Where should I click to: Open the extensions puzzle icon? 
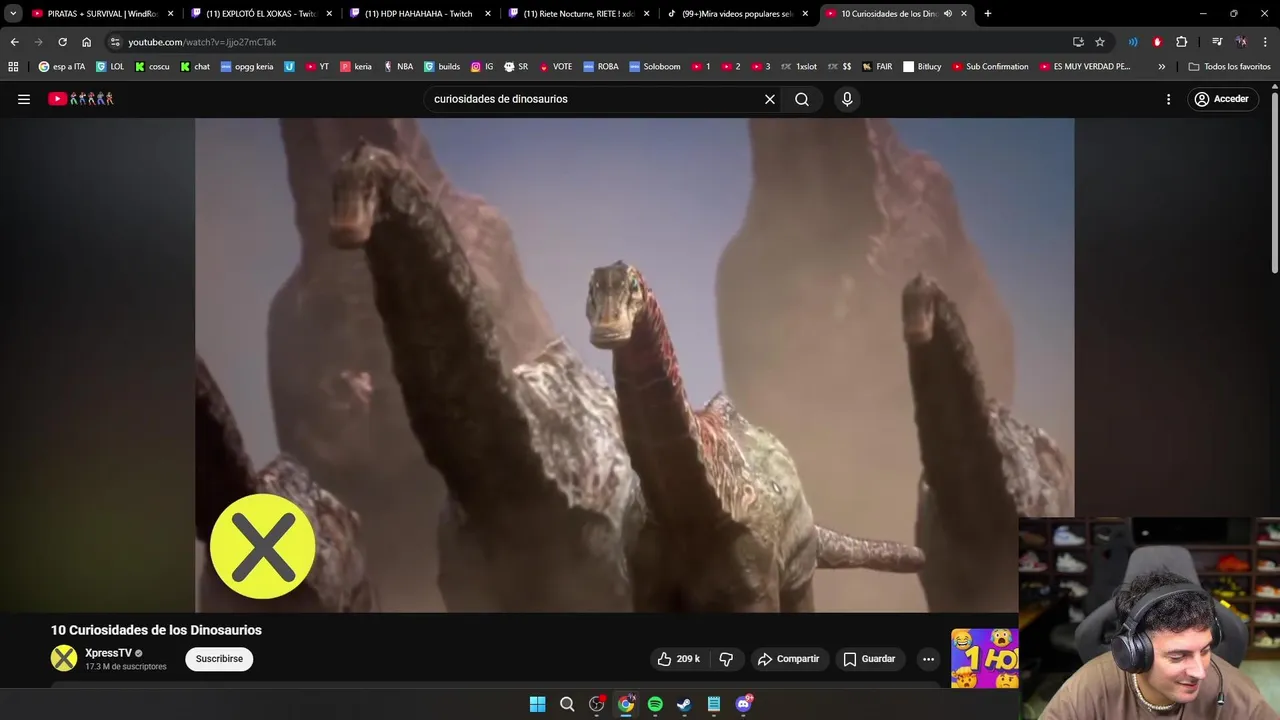(1182, 42)
